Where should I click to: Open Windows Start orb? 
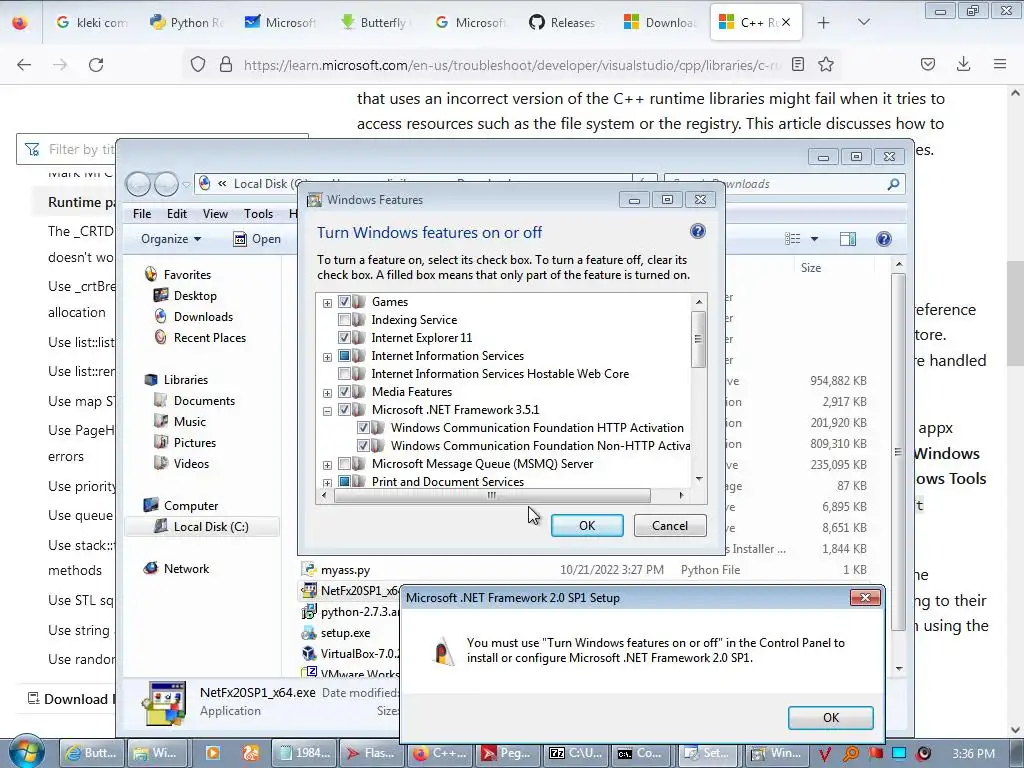26,752
